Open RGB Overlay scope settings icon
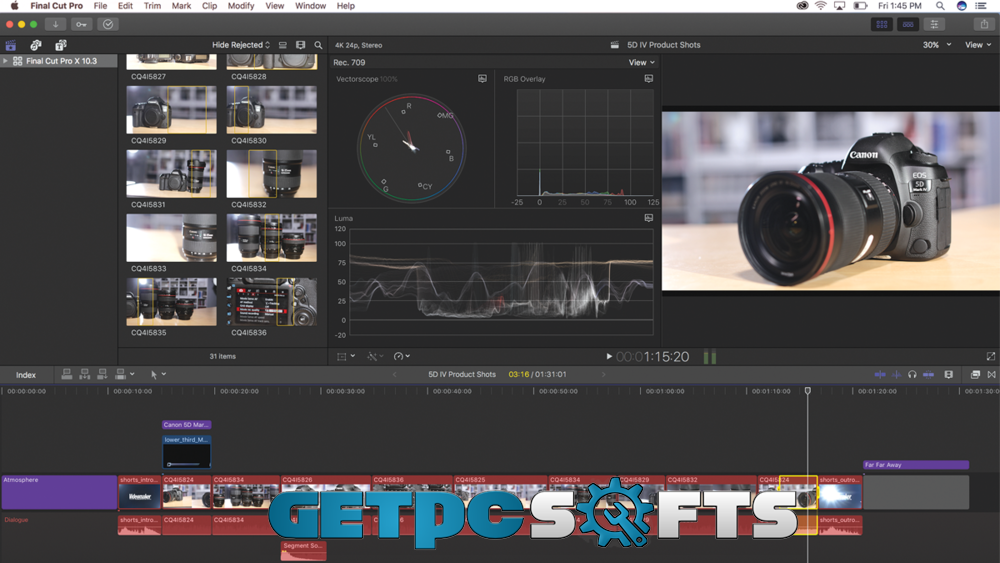This screenshot has width=1000, height=563. point(649,78)
